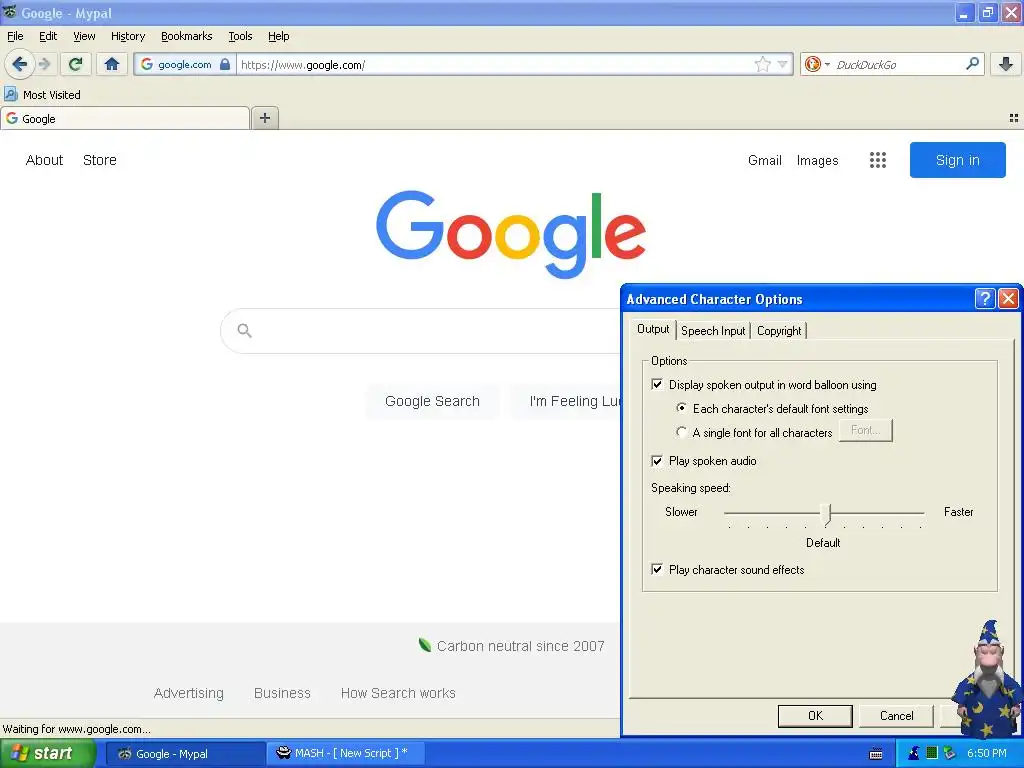
Task: Confirm the dialog with OK
Action: pos(815,716)
